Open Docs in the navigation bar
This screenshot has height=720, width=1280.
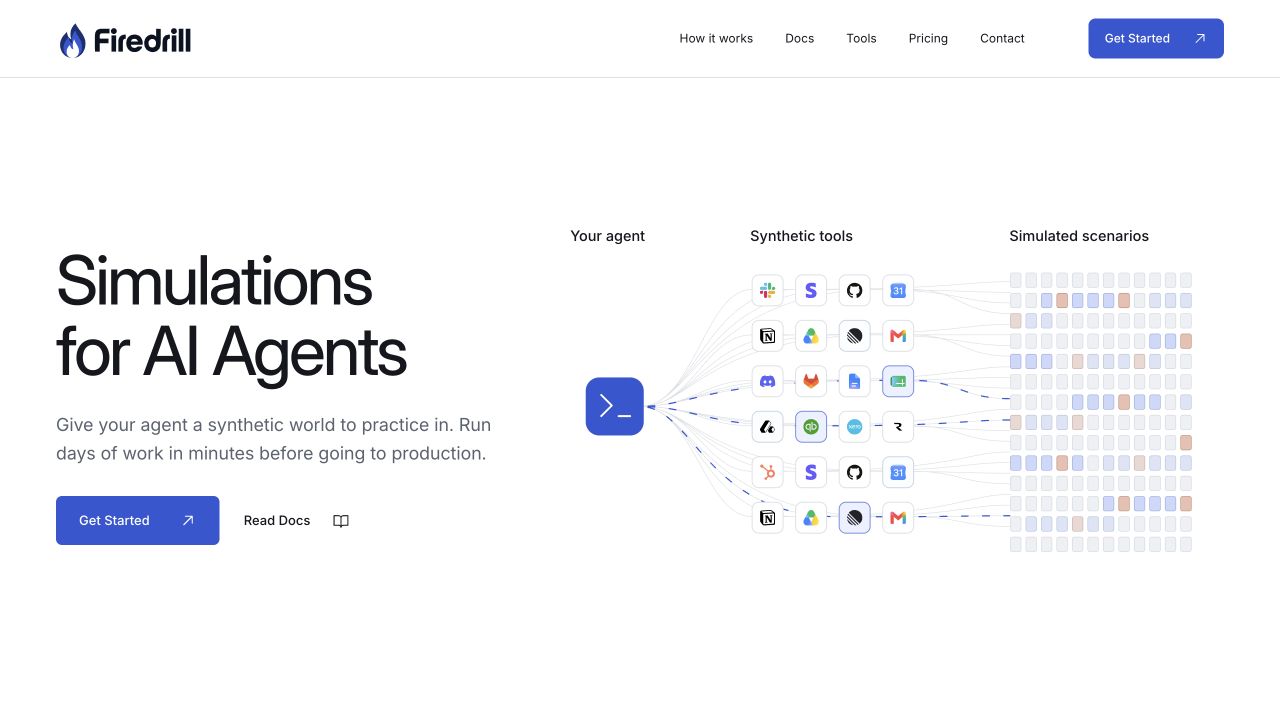[800, 38]
